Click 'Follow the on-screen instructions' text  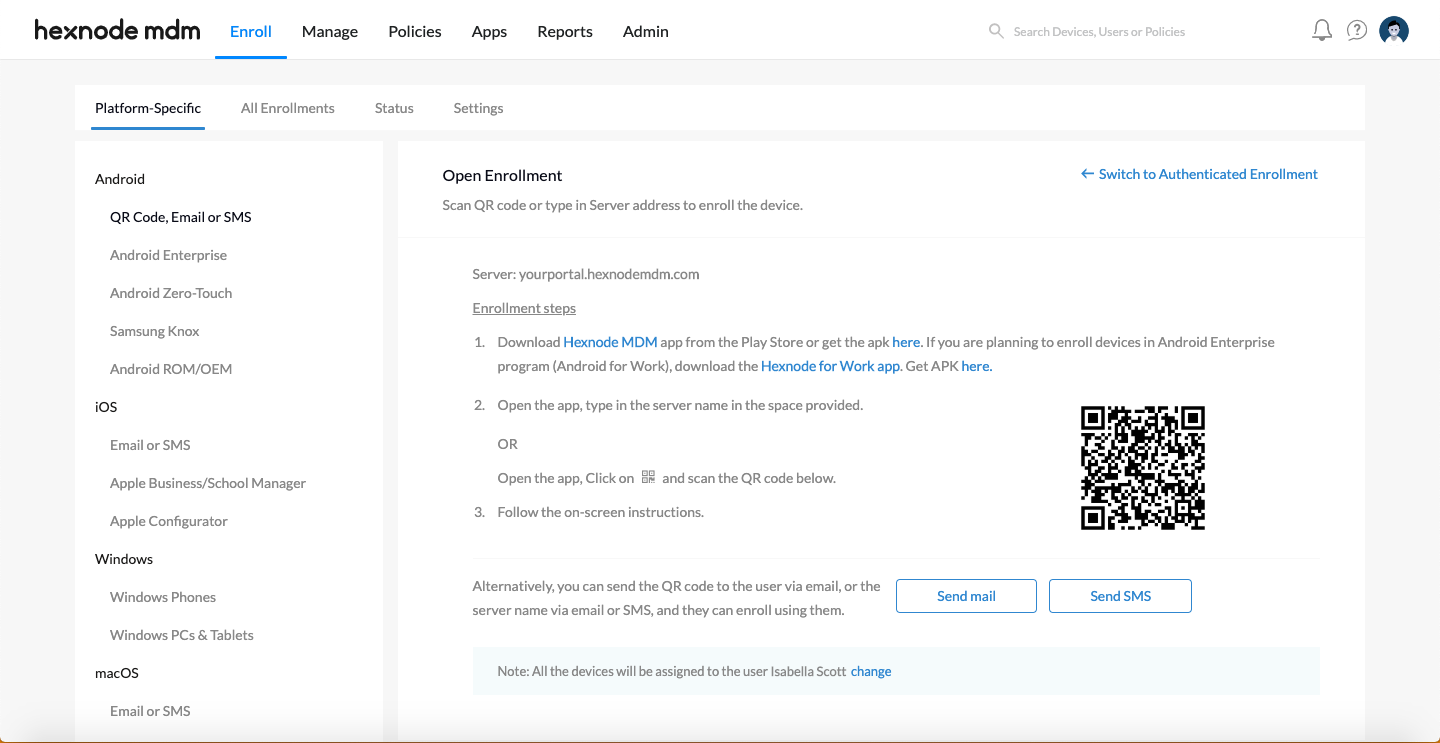601,512
